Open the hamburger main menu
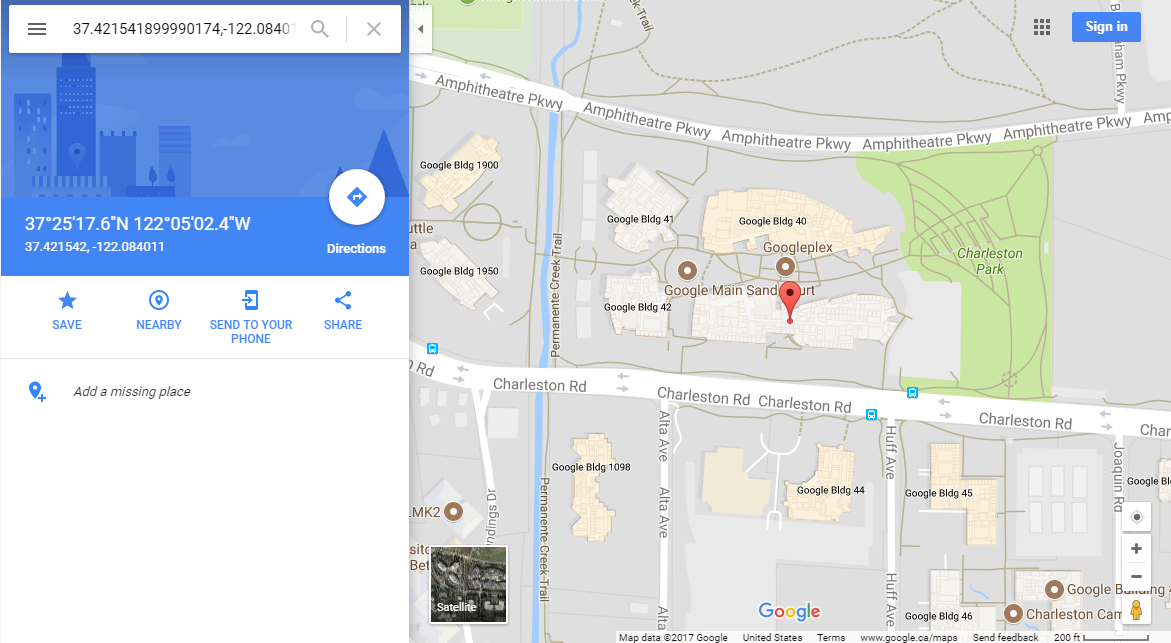This screenshot has height=643, width=1171. (37, 29)
